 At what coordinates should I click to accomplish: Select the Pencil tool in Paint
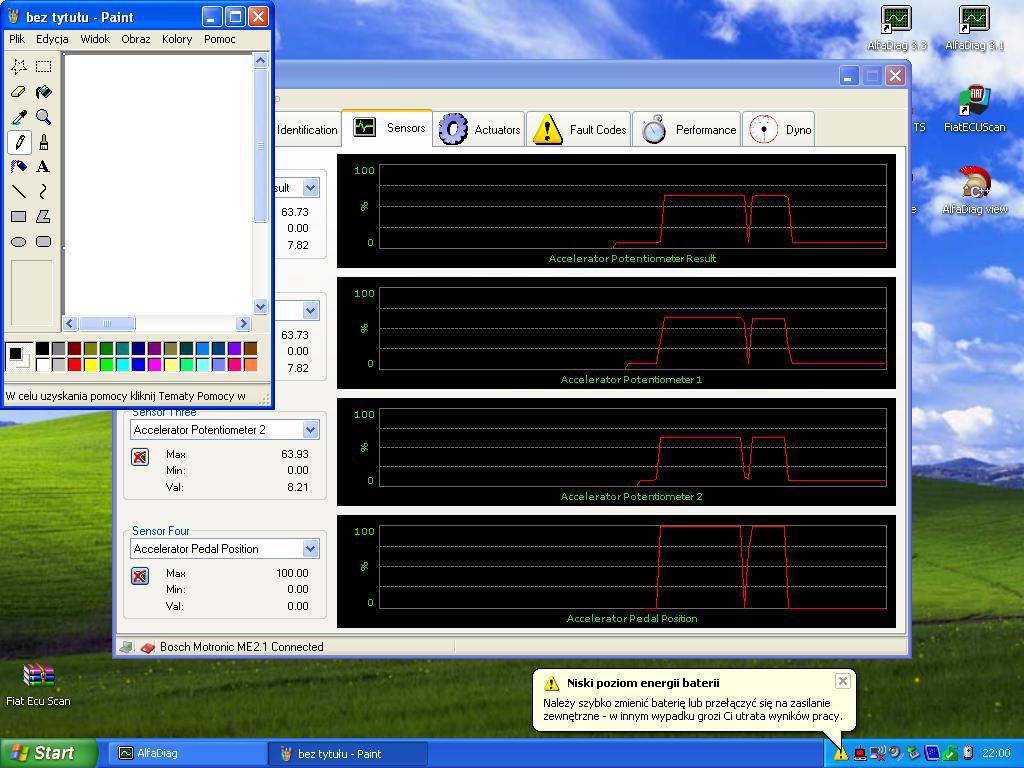coord(19,142)
